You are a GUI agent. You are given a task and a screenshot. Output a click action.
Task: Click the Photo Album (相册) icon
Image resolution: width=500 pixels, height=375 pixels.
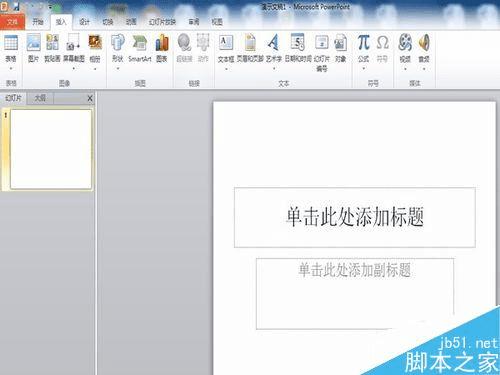click(95, 43)
